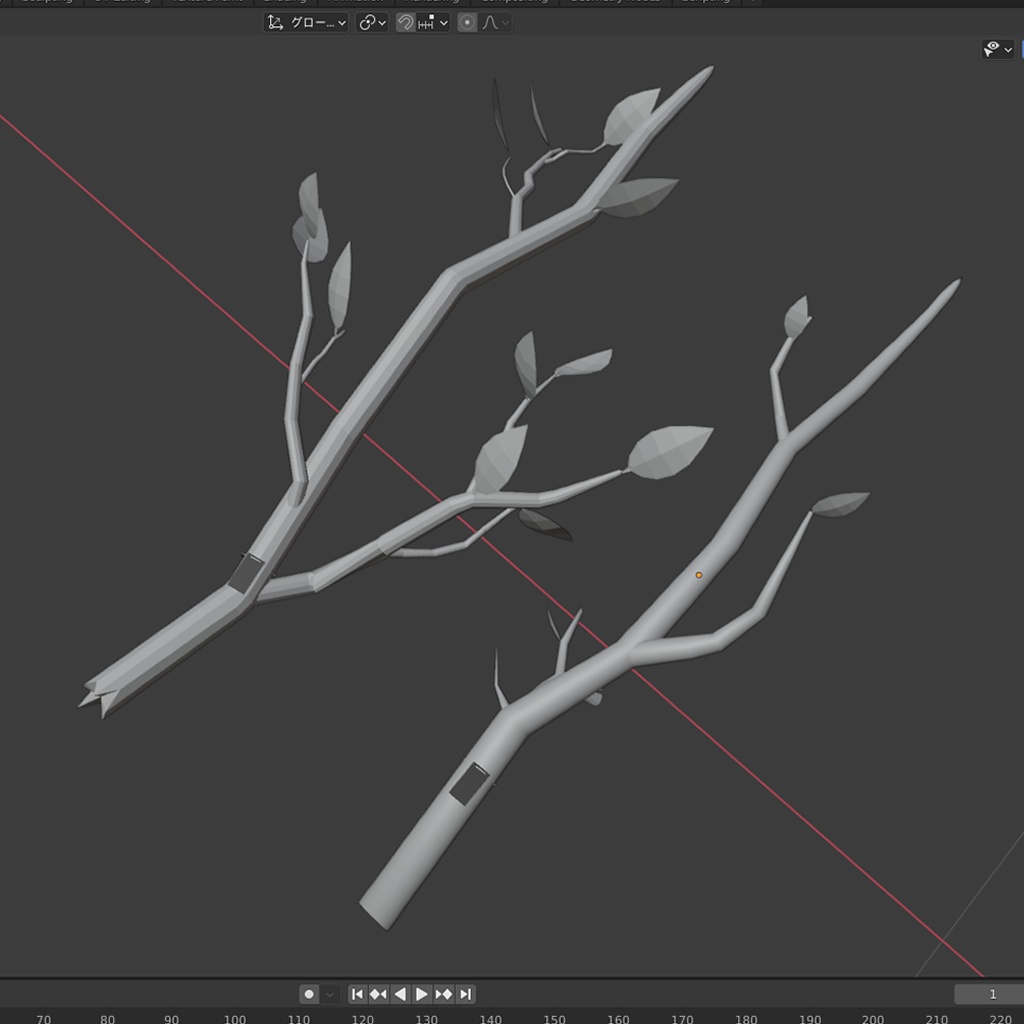Click the orange object origin dot

tap(699, 575)
